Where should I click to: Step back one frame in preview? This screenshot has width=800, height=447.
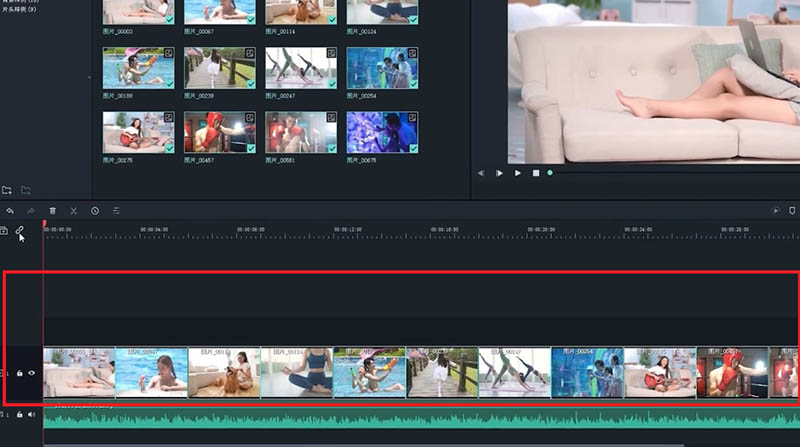(x=481, y=173)
